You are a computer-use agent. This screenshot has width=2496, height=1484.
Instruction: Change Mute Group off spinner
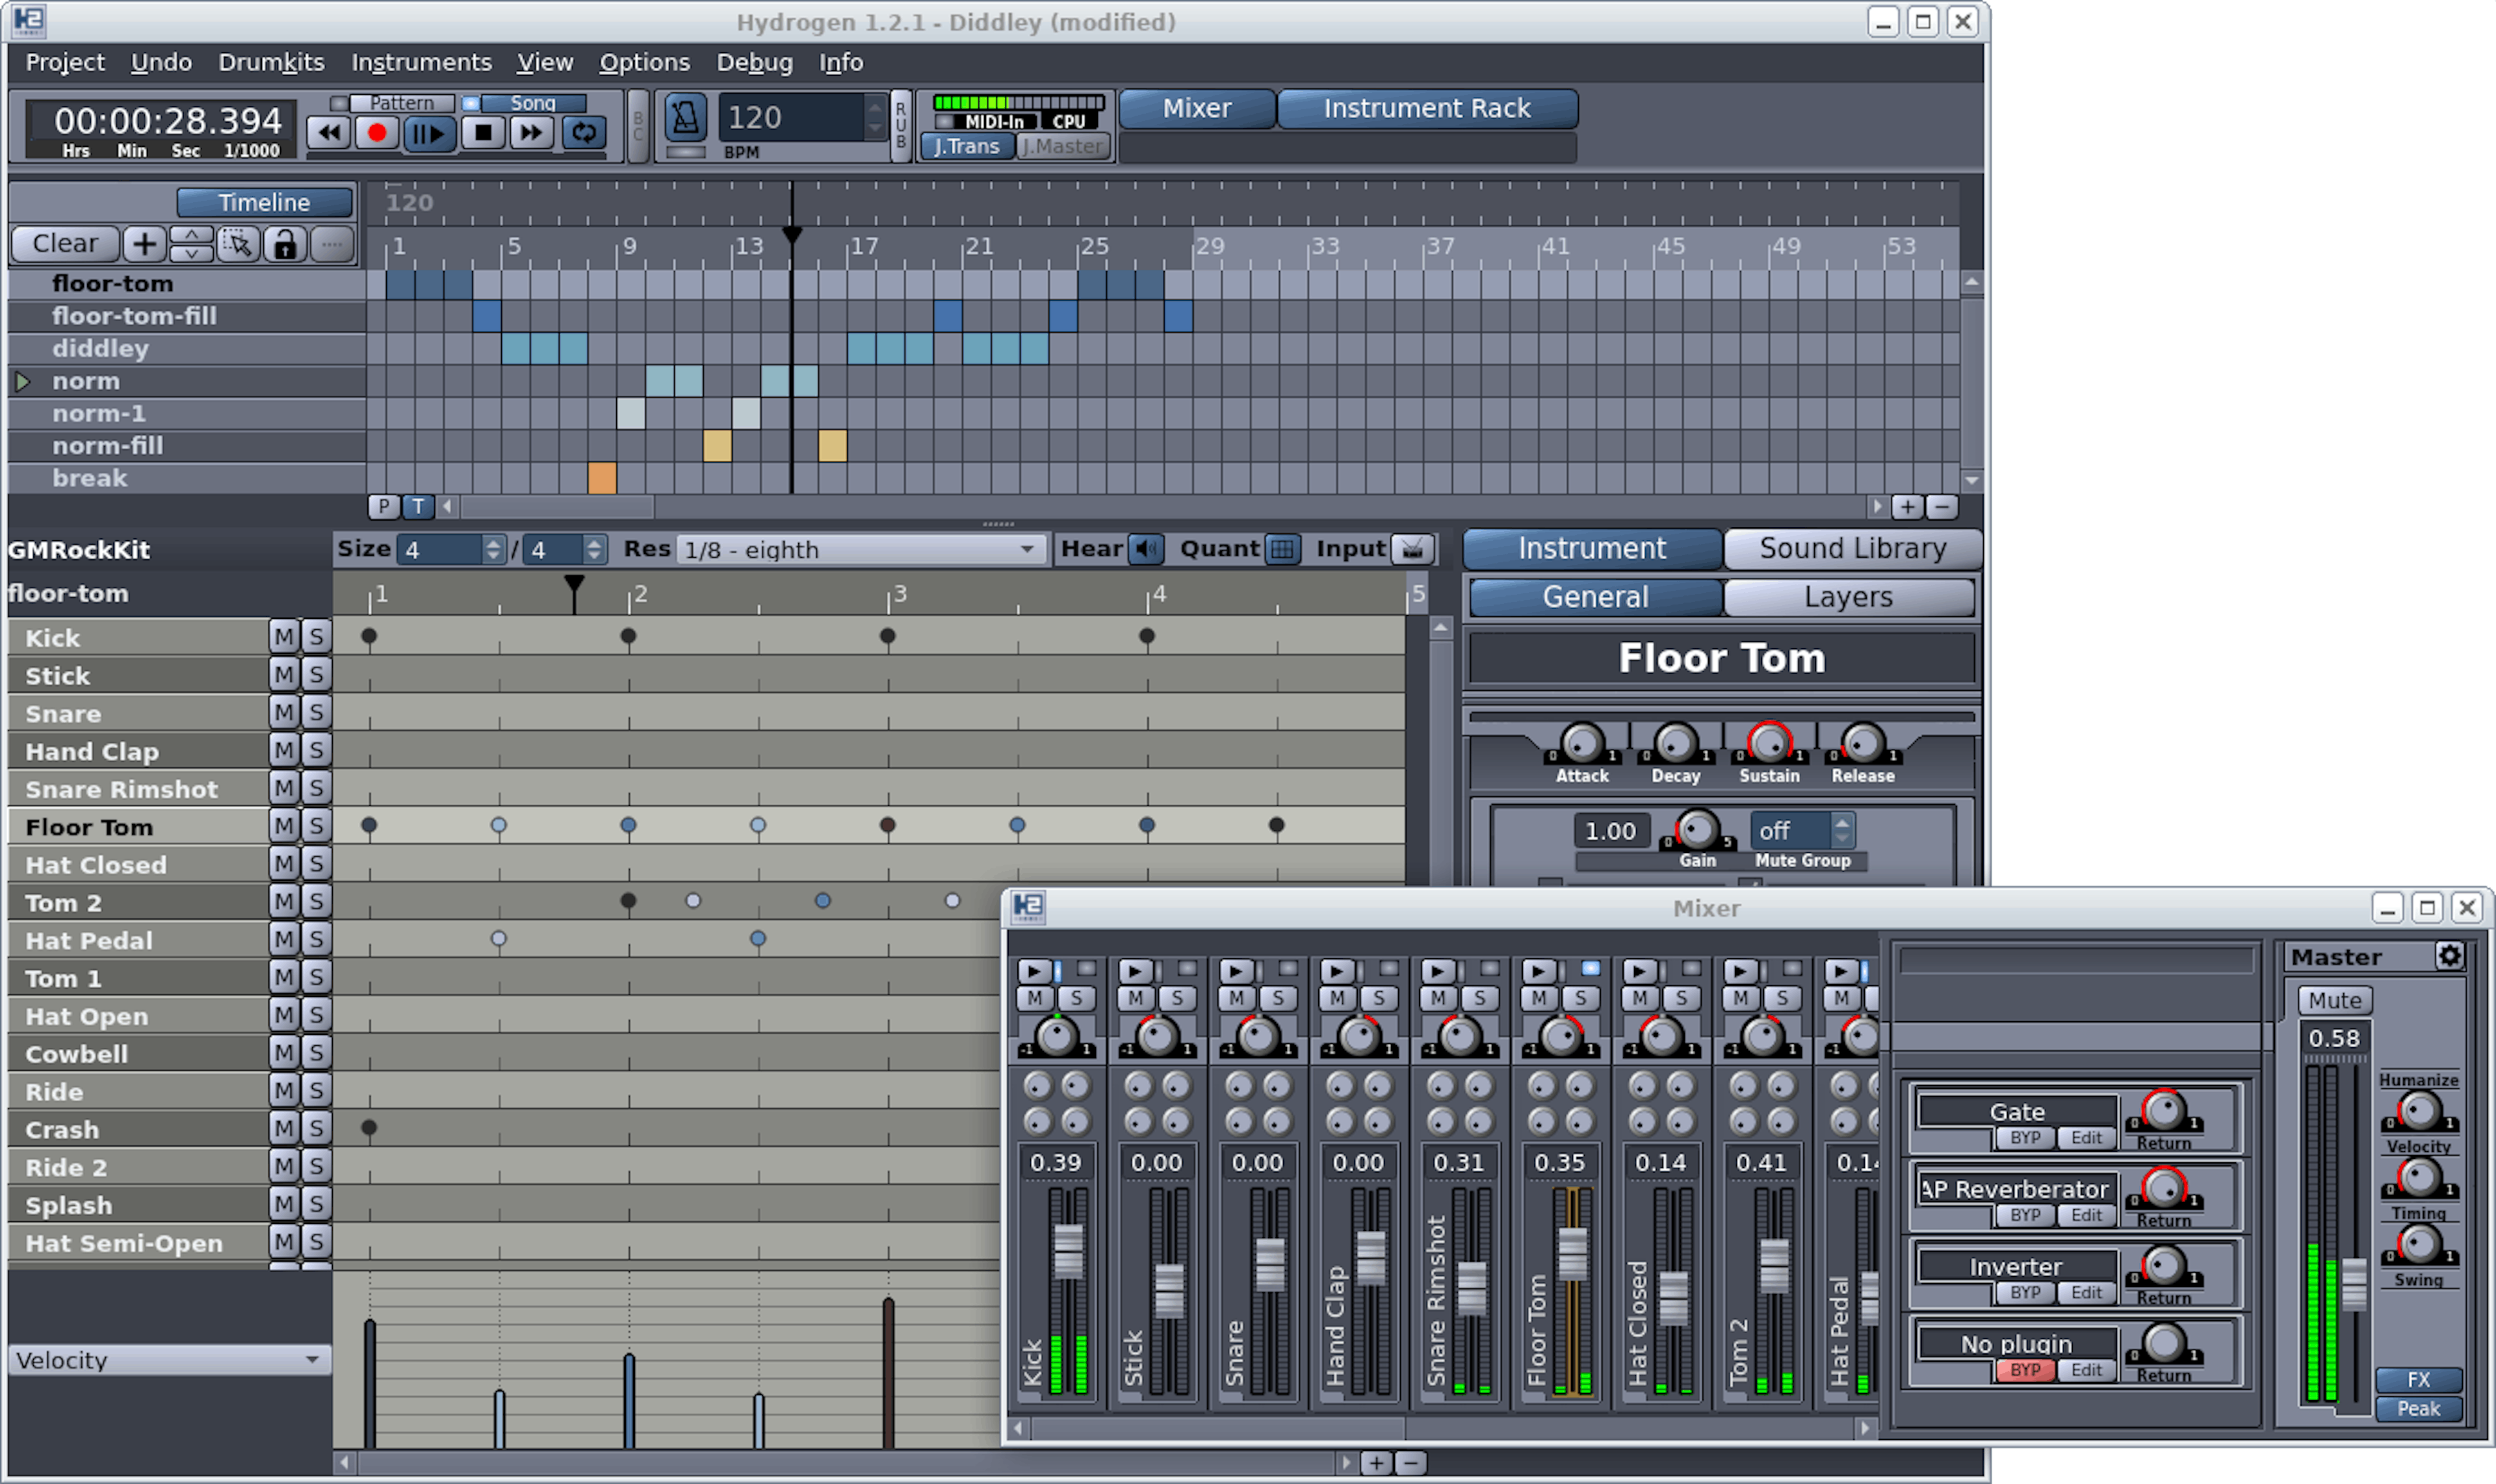point(1841,830)
